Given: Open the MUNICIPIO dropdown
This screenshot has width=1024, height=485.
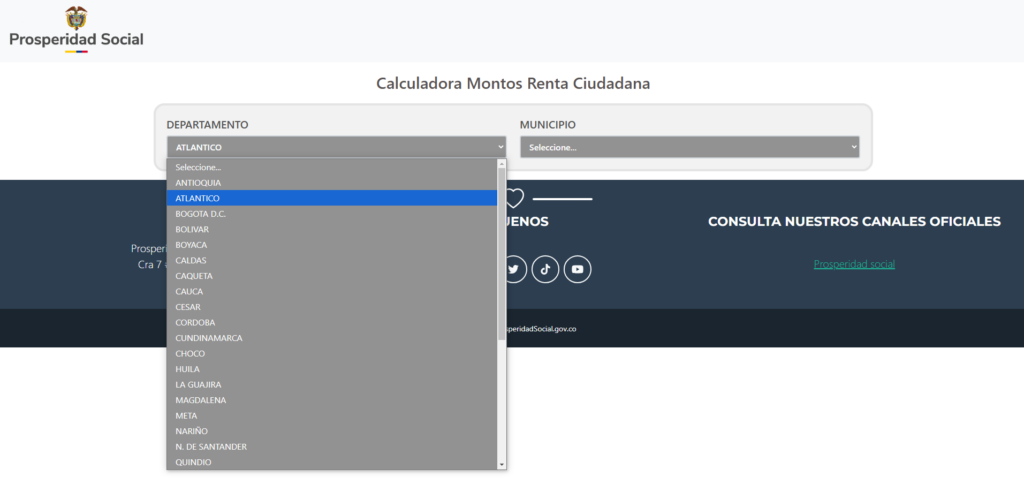Looking at the screenshot, I should coord(690,148).
